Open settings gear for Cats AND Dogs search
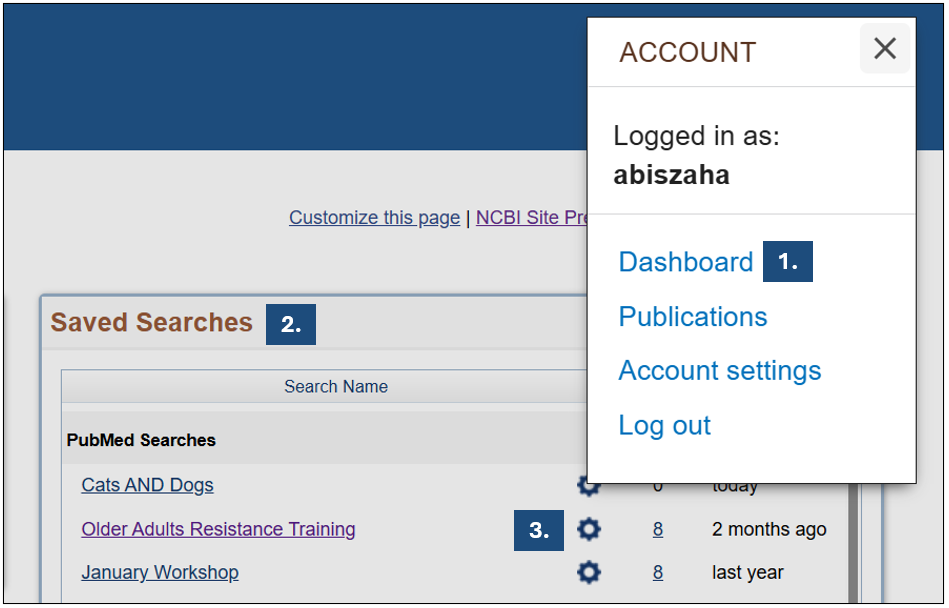949x608 pixels. 588,485
